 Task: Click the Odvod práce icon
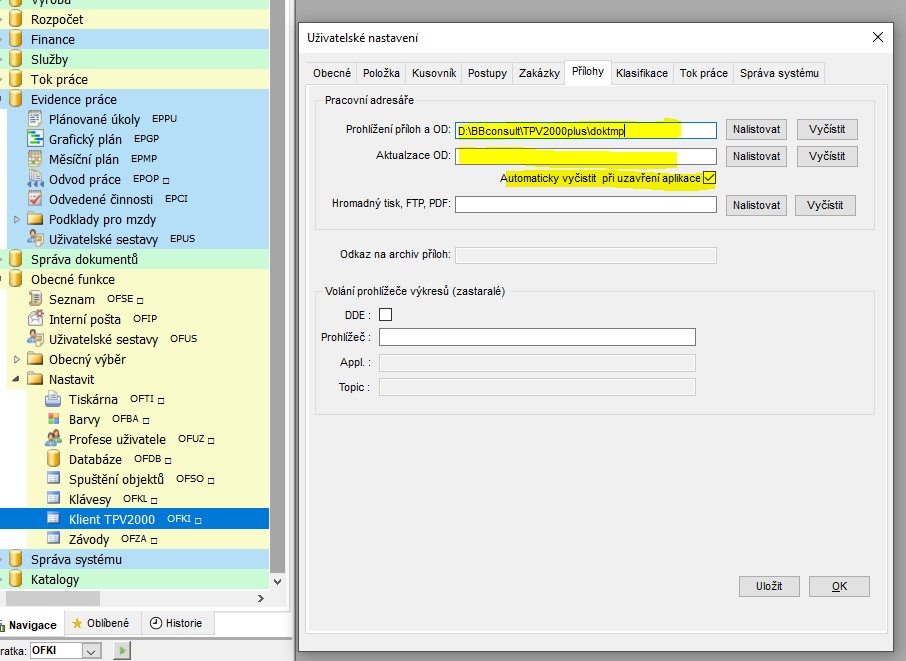[35, 179]
